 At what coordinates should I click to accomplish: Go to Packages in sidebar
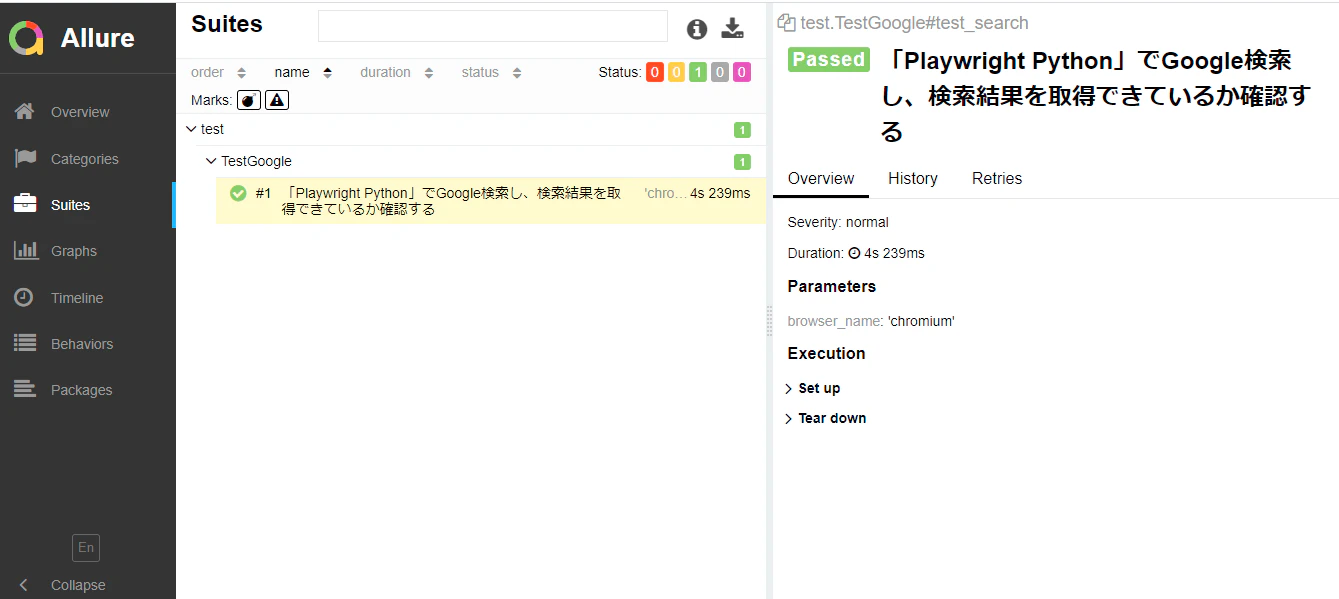click(x=81, y=390)
